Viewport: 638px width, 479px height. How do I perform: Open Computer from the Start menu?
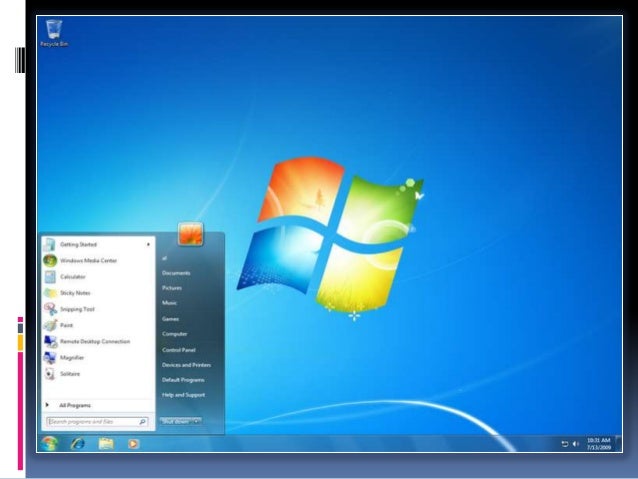pos(175,334)
